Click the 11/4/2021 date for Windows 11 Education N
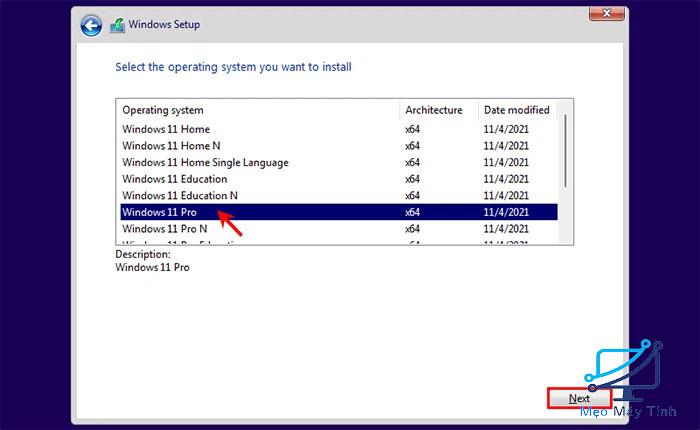Image resolution: width=700 pixels, height=430 pixels. tap(506, 196)
